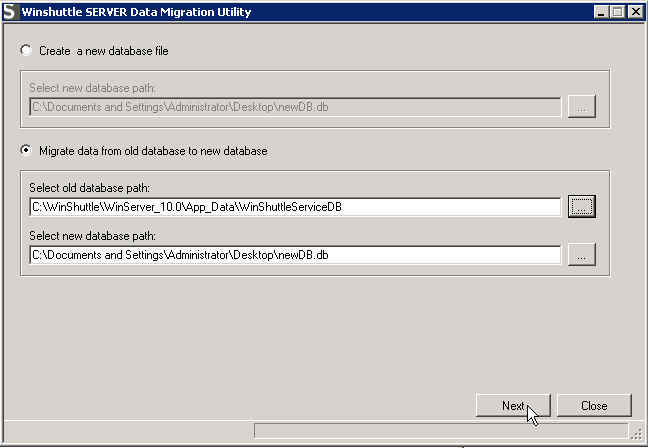
Task: Click the disabled browse button in Create section
Action: click(x=581, y=107)
